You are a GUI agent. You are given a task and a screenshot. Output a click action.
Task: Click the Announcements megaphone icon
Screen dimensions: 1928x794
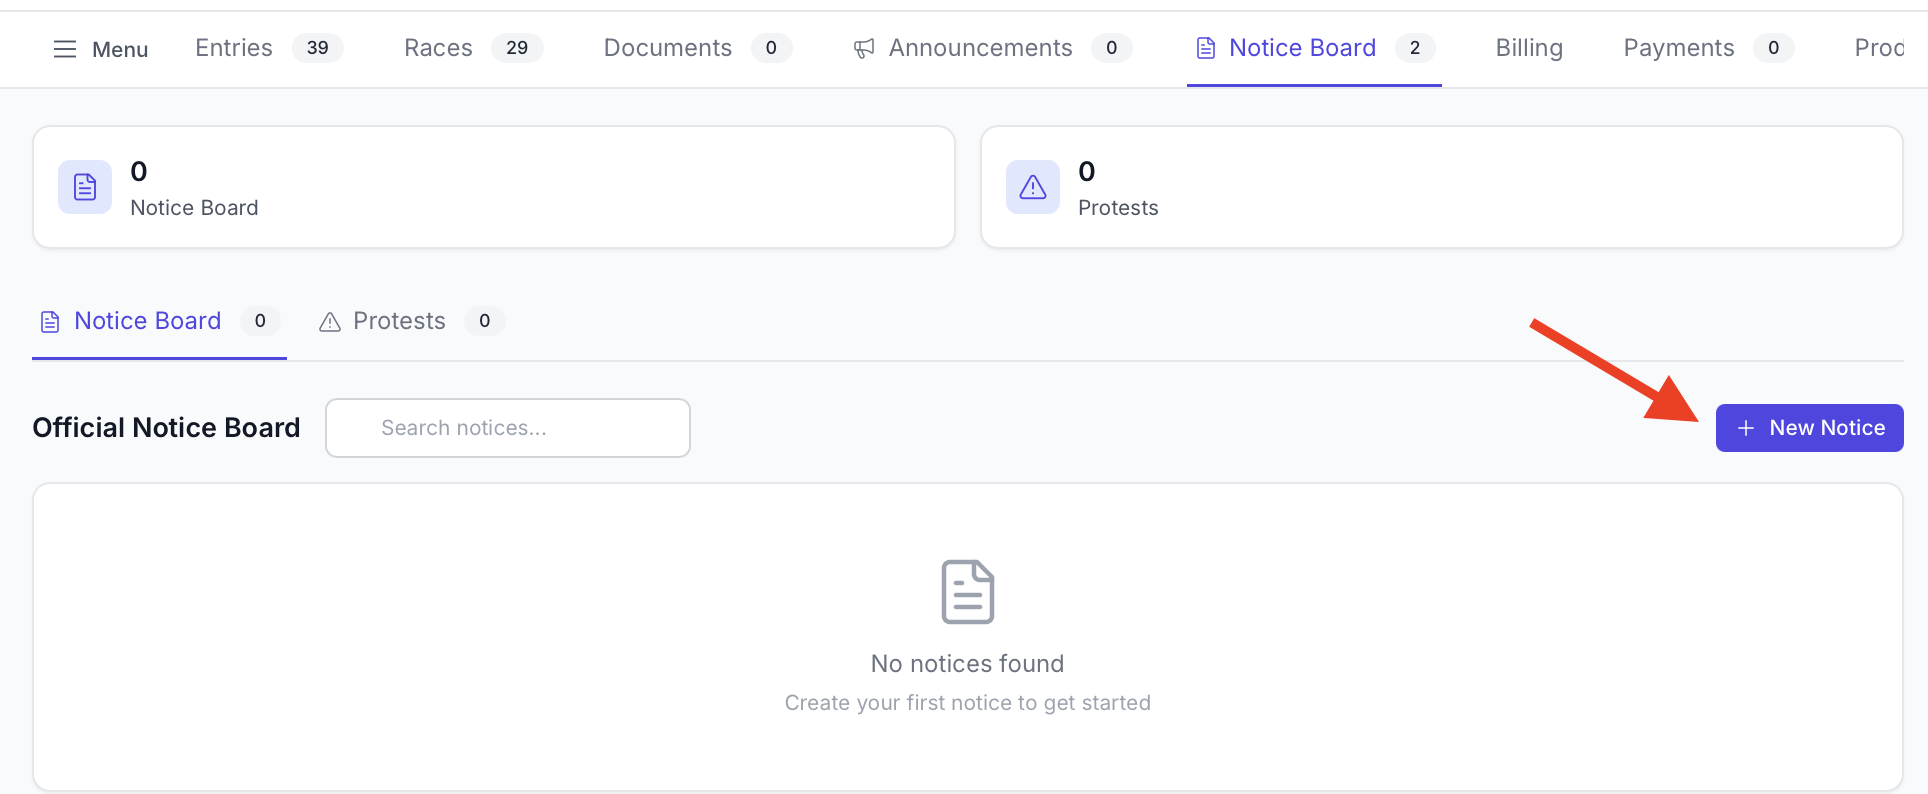(x=864, y=48)
